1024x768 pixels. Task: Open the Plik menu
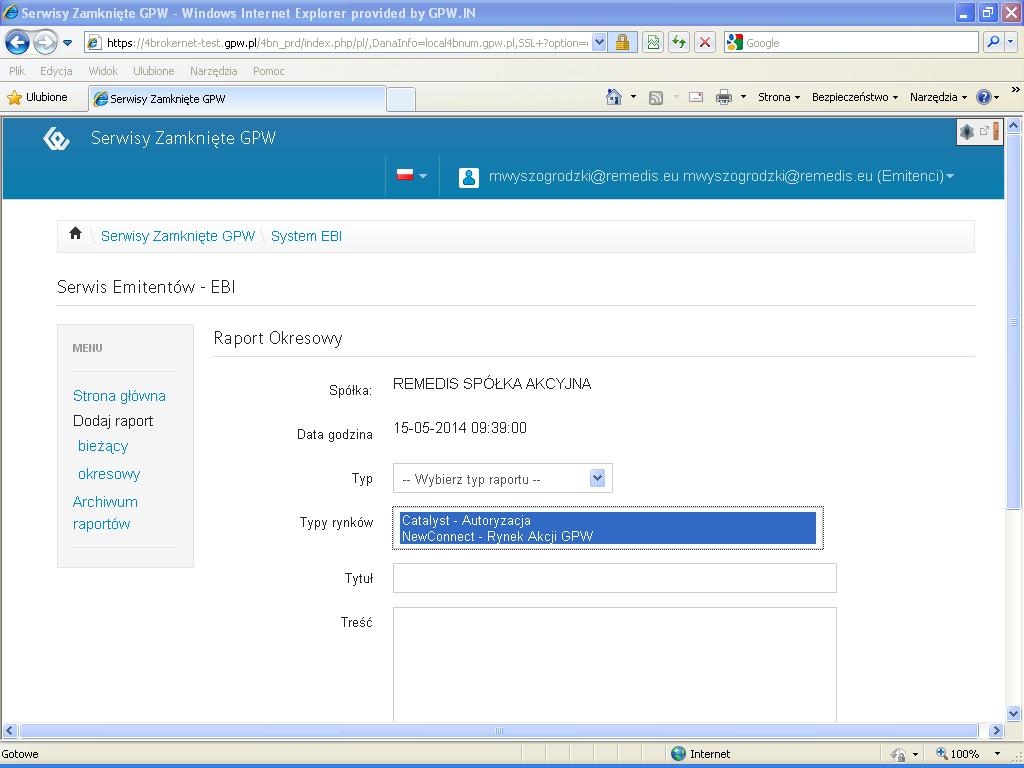17,71
